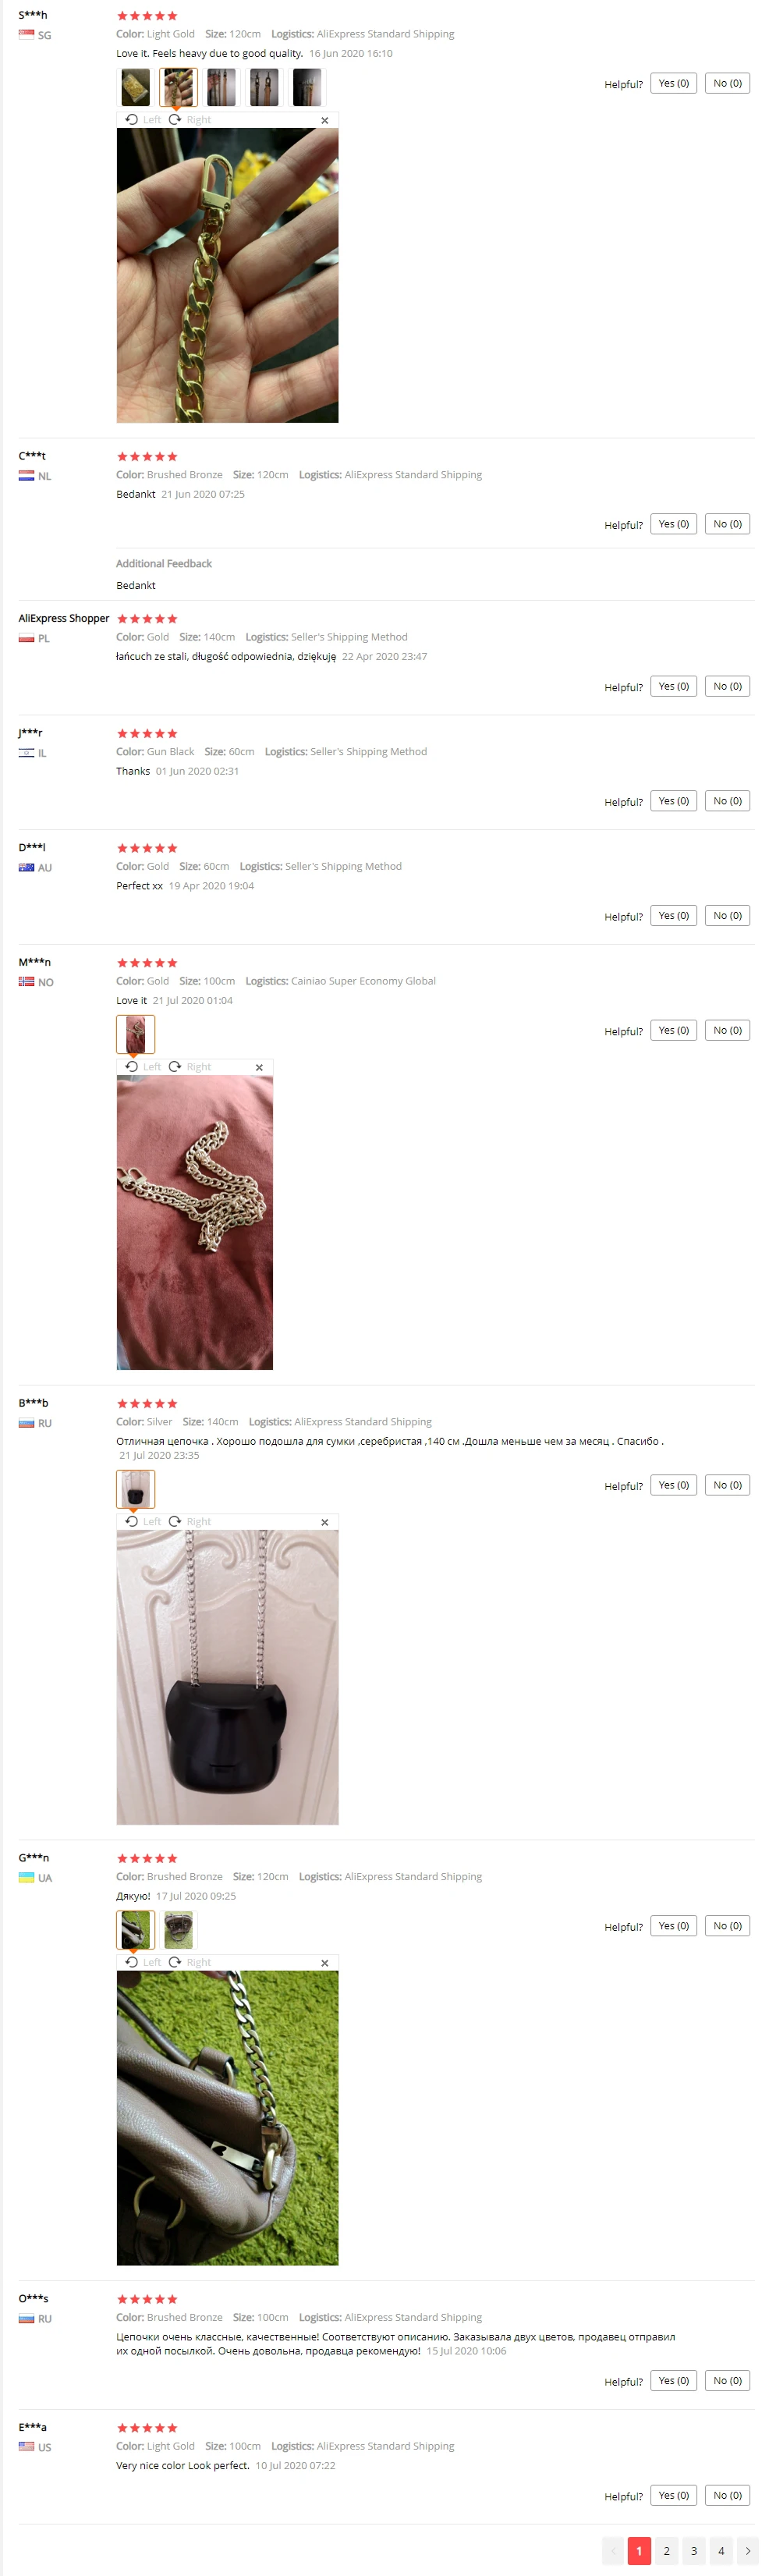Rotate G***n's bag photo right
Screen dimensions: 769x2576
[x=190, y=1962]
